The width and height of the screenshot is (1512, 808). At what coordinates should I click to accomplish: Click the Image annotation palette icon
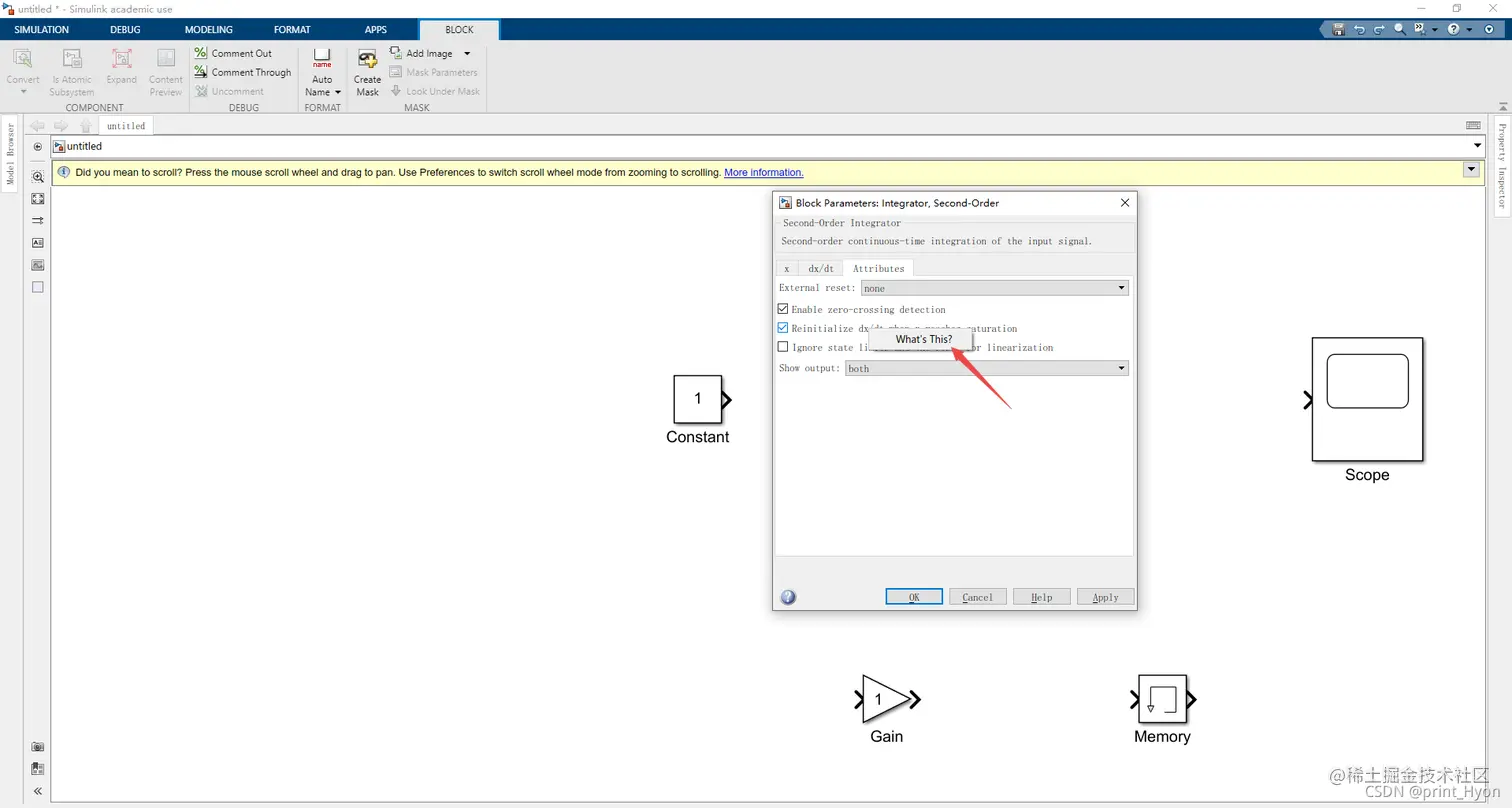tap(38, 265)
